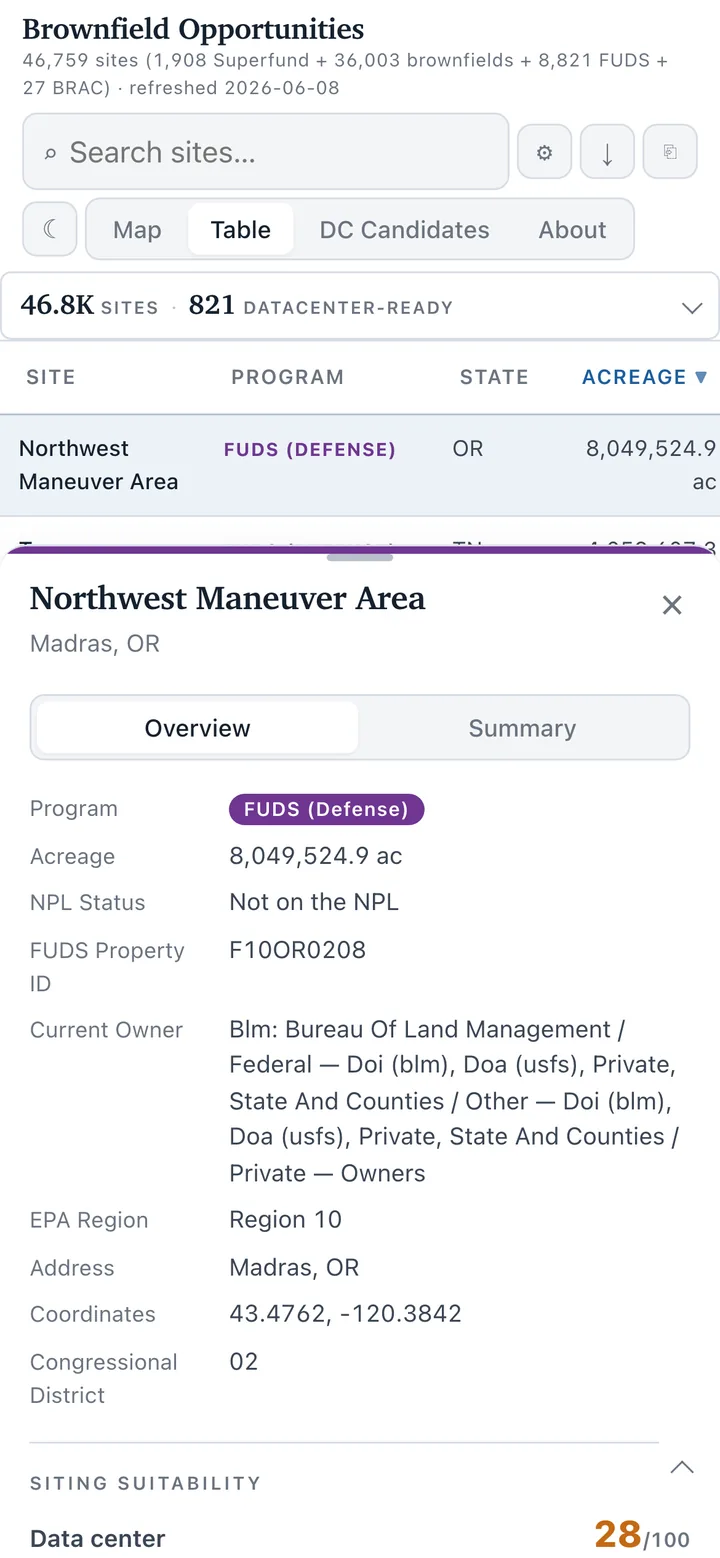Open the DC Candidates tab
This screenshot has height=1558, width=720.
[405, 229]
